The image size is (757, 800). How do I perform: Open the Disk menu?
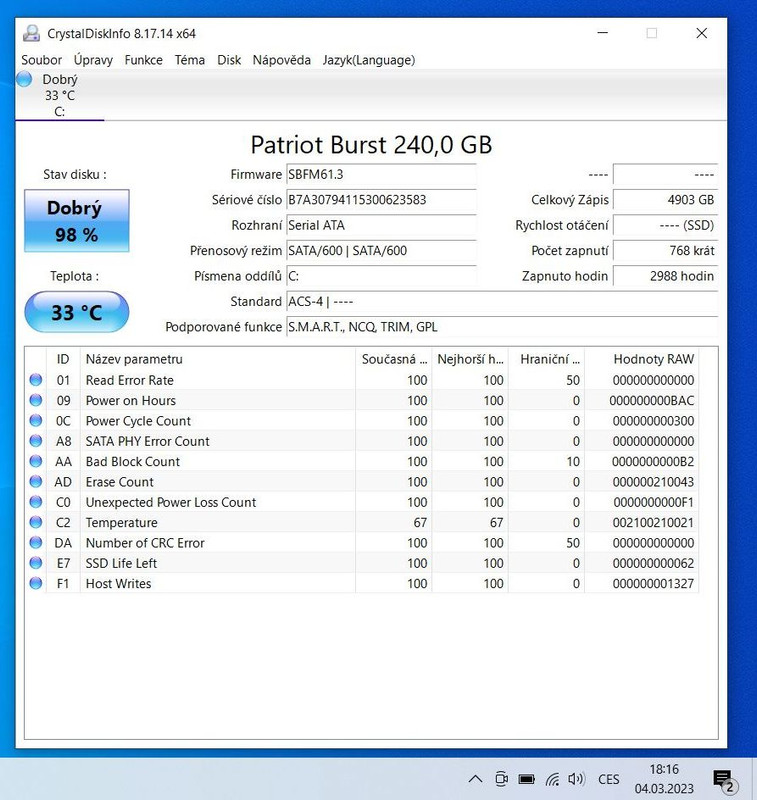tap(229, 60)
